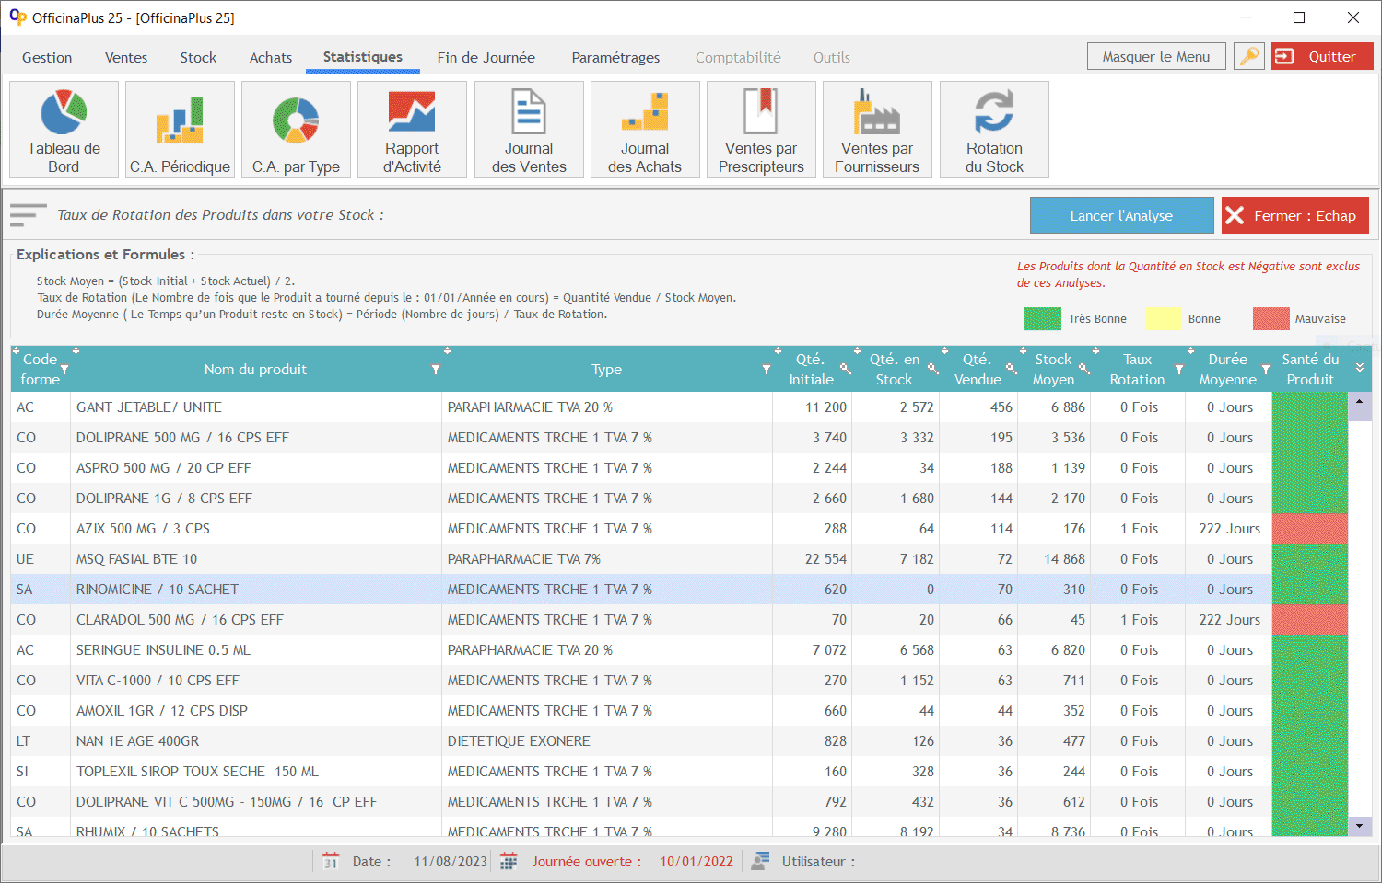Viewport: 1382px width, 883px height.
Task: Open Rapport d'Activité
Action: coord(412,130)
